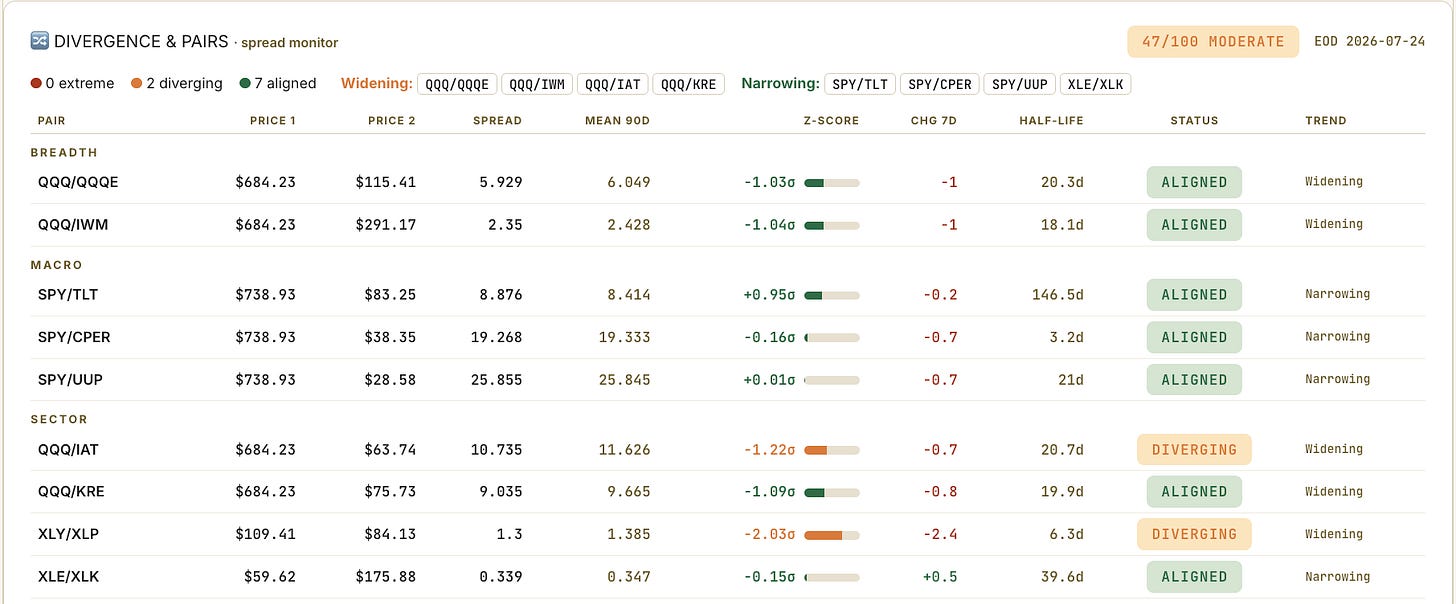This screenshot has width=1456, height=604.
Task: Sort by the STATUS column header
Action: click(1194, 121)
